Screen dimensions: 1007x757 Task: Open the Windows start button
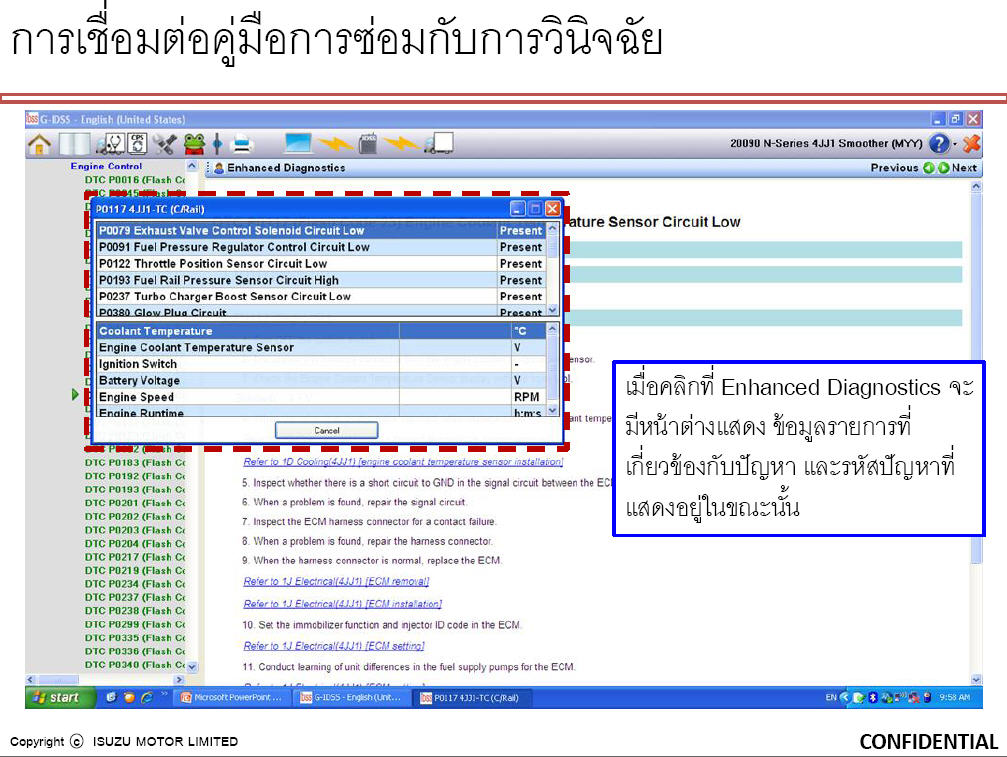tap(59, 697)
